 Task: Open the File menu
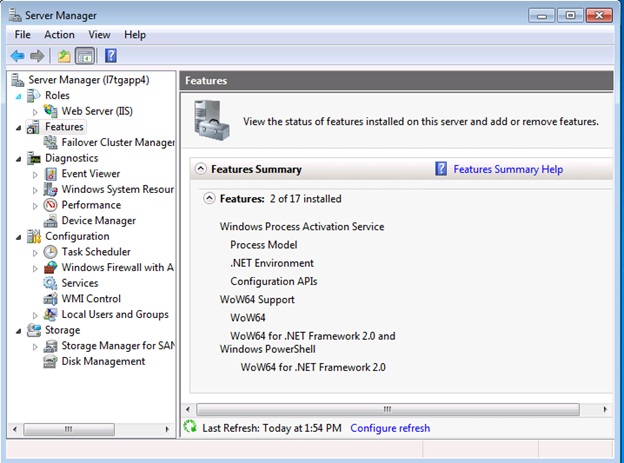[x=22, y=35]
